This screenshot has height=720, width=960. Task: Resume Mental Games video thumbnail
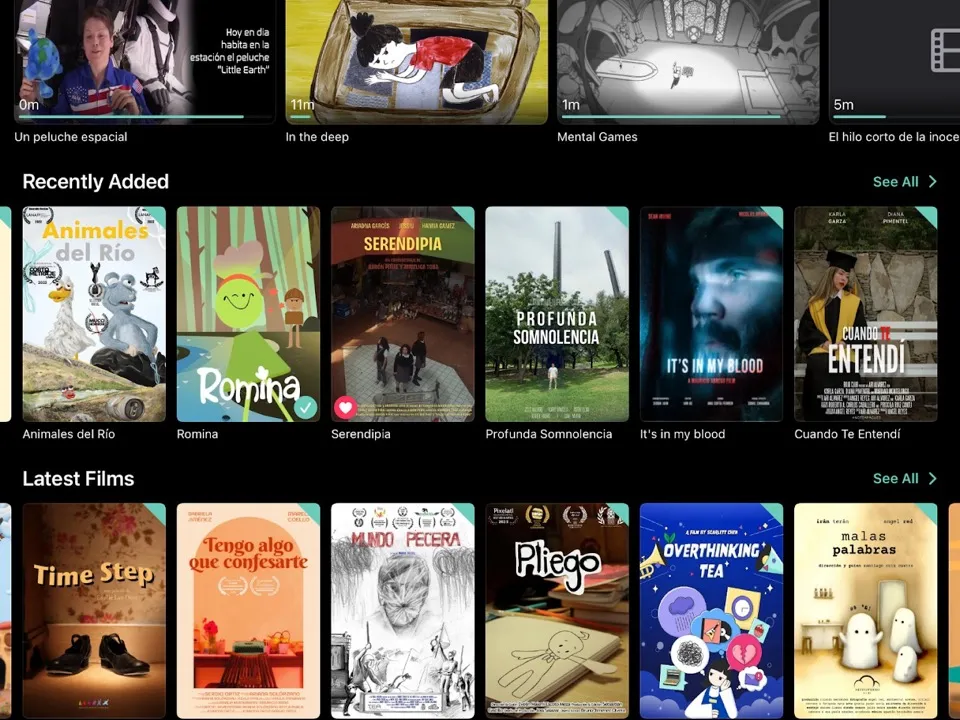(x=688, y=61)
